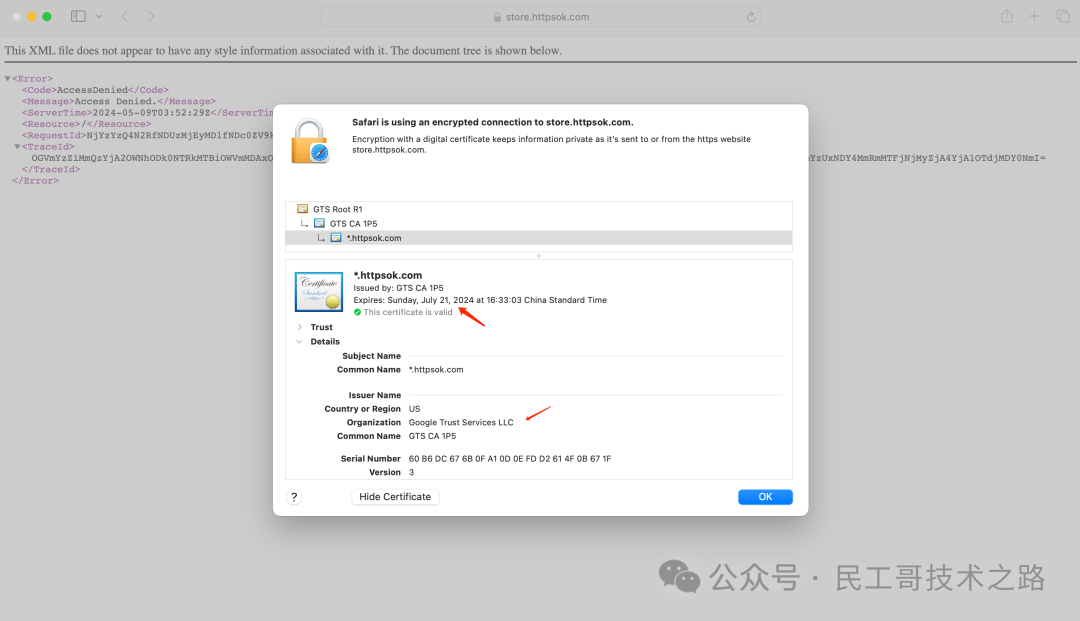
Task: Open a new tab with the plus icon
Action: [1035, 17]
